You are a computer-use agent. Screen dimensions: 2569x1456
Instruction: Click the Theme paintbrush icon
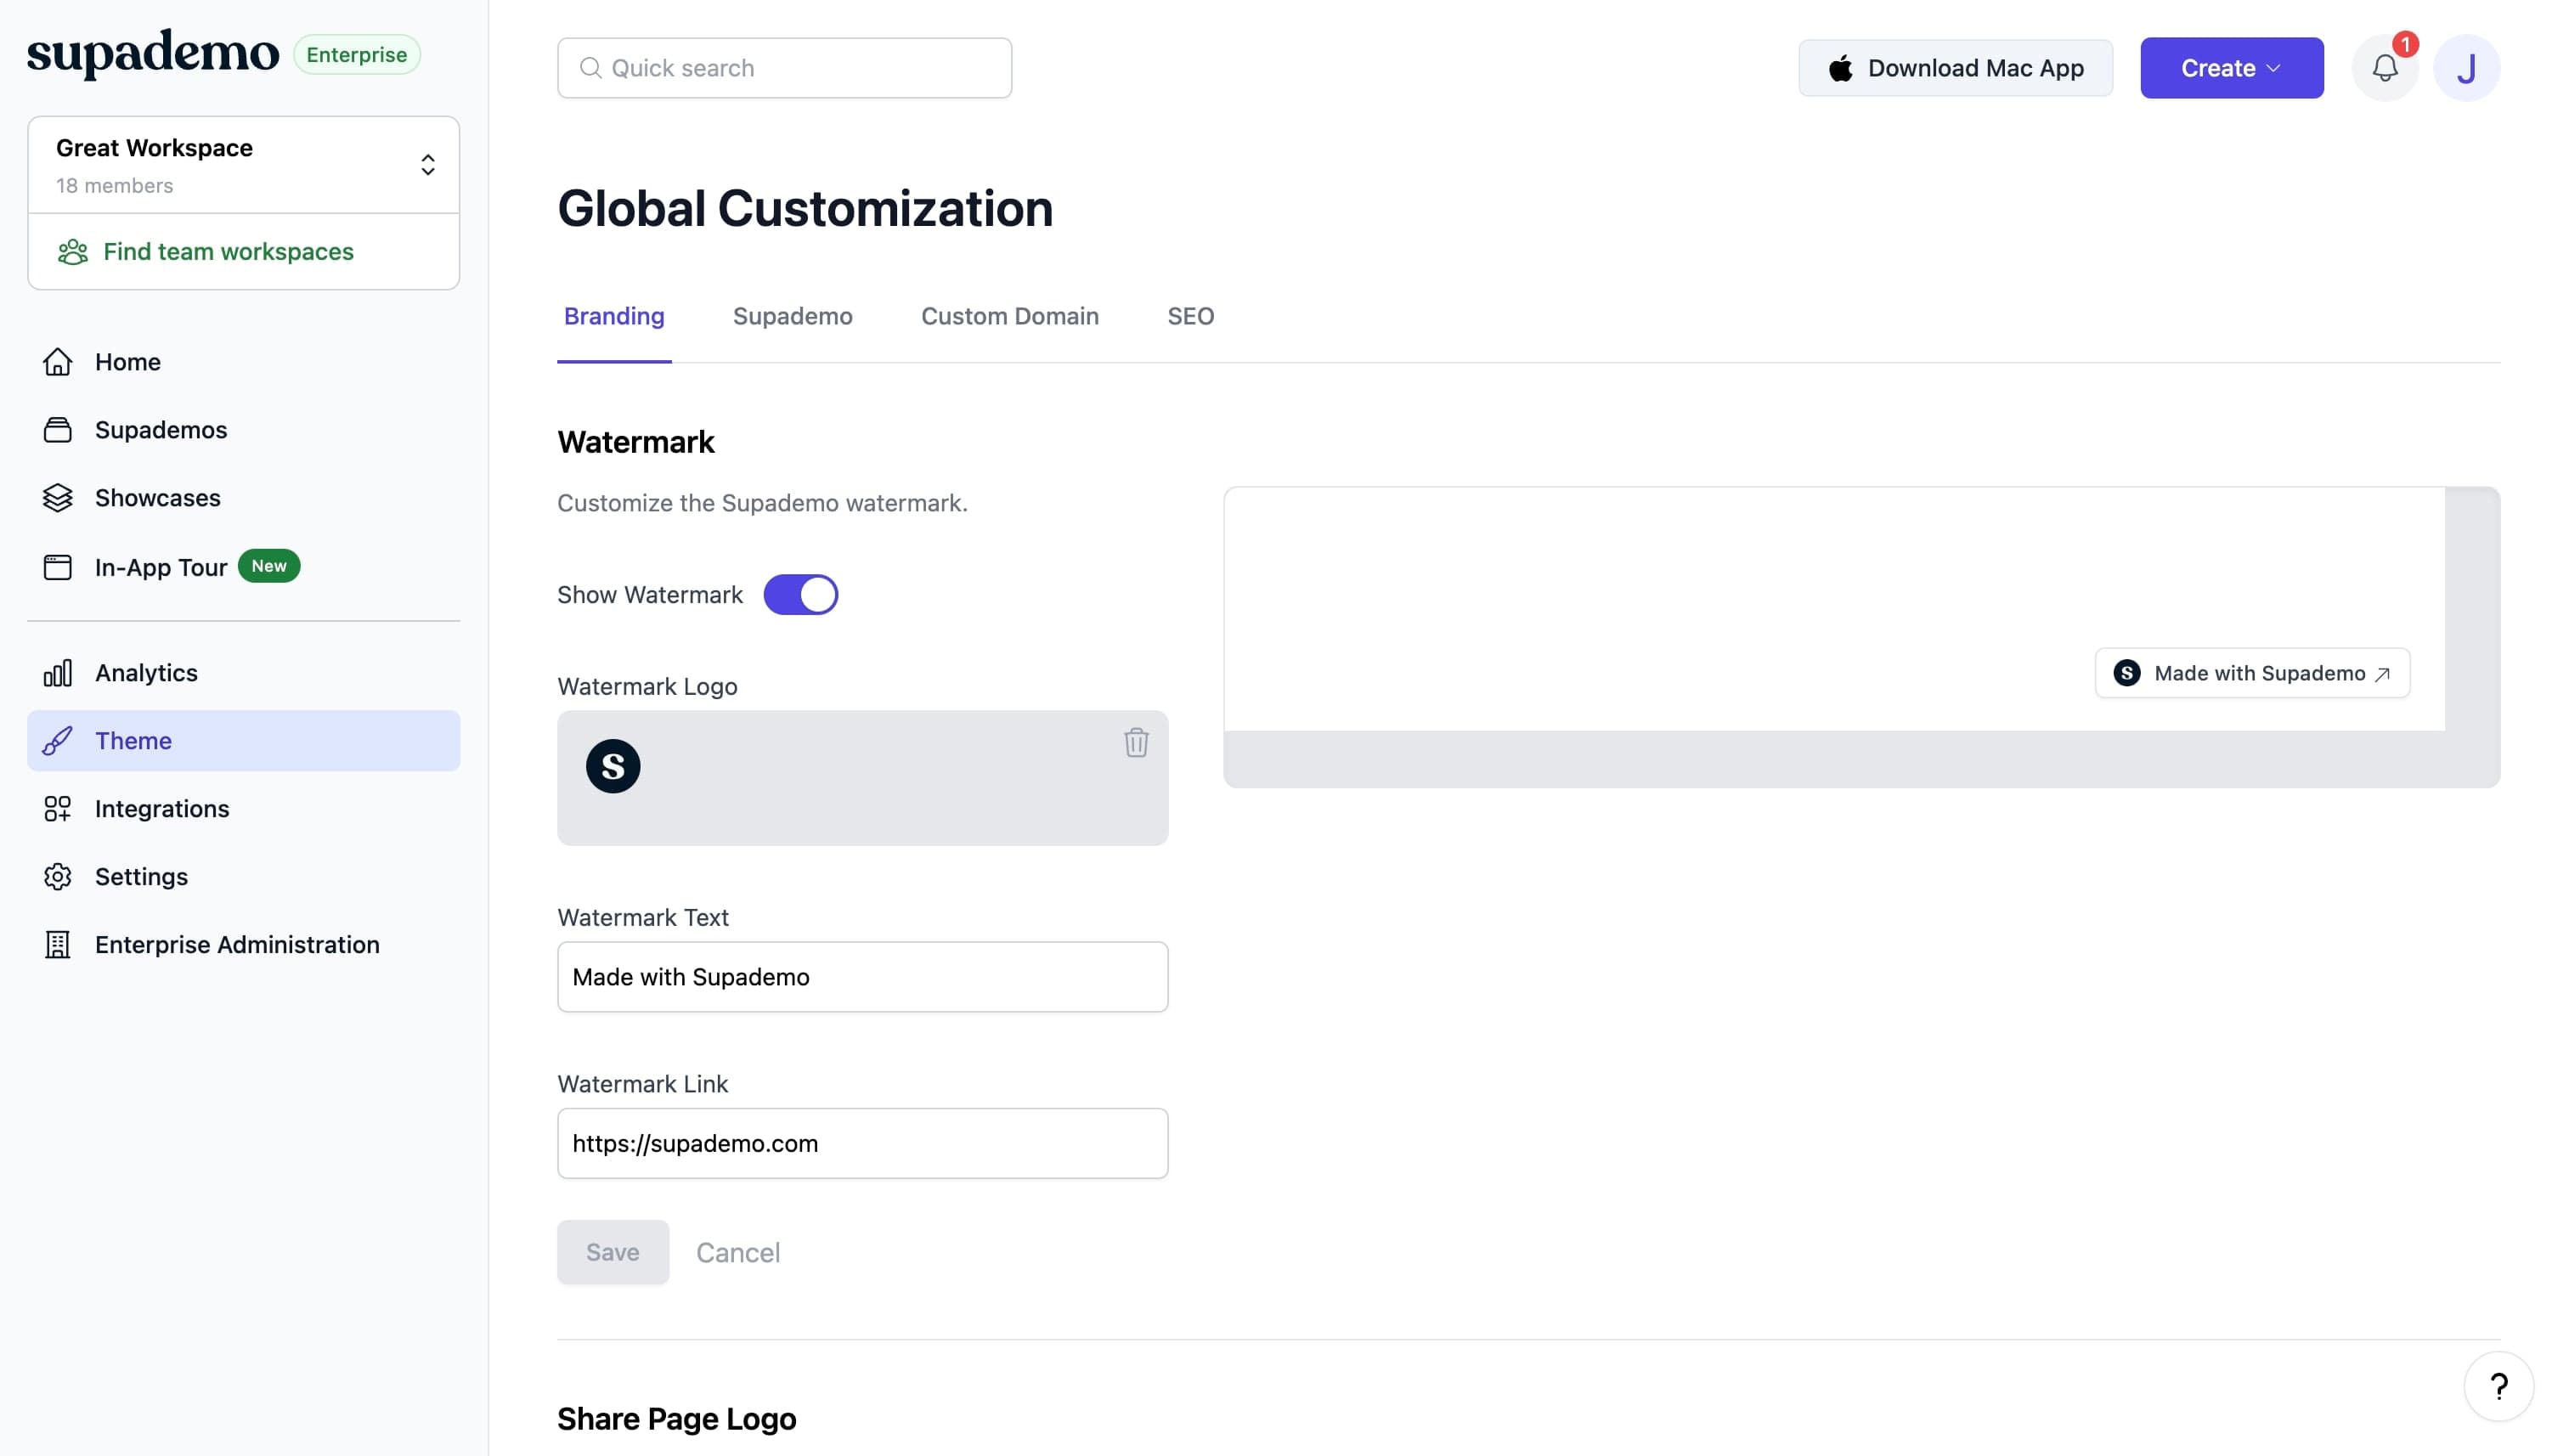[58, 741]
